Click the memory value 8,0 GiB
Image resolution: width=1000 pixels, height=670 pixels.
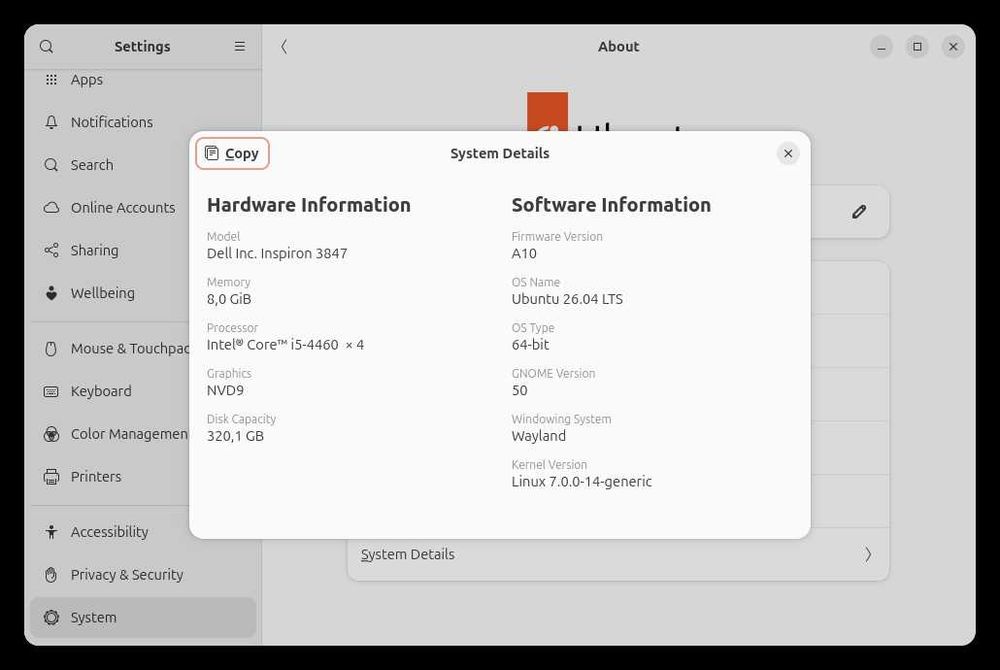point(229,299)
